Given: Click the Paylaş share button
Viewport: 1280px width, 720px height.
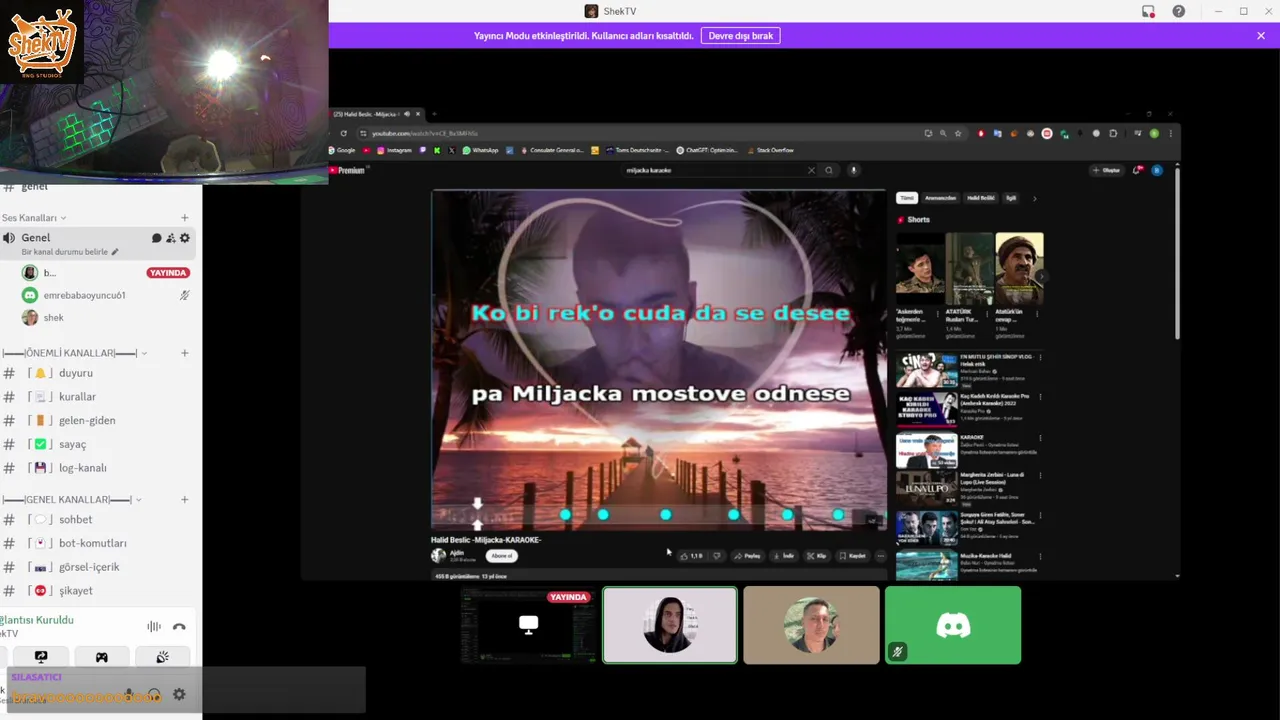Looking at the screenshot, I should [747, 556].
